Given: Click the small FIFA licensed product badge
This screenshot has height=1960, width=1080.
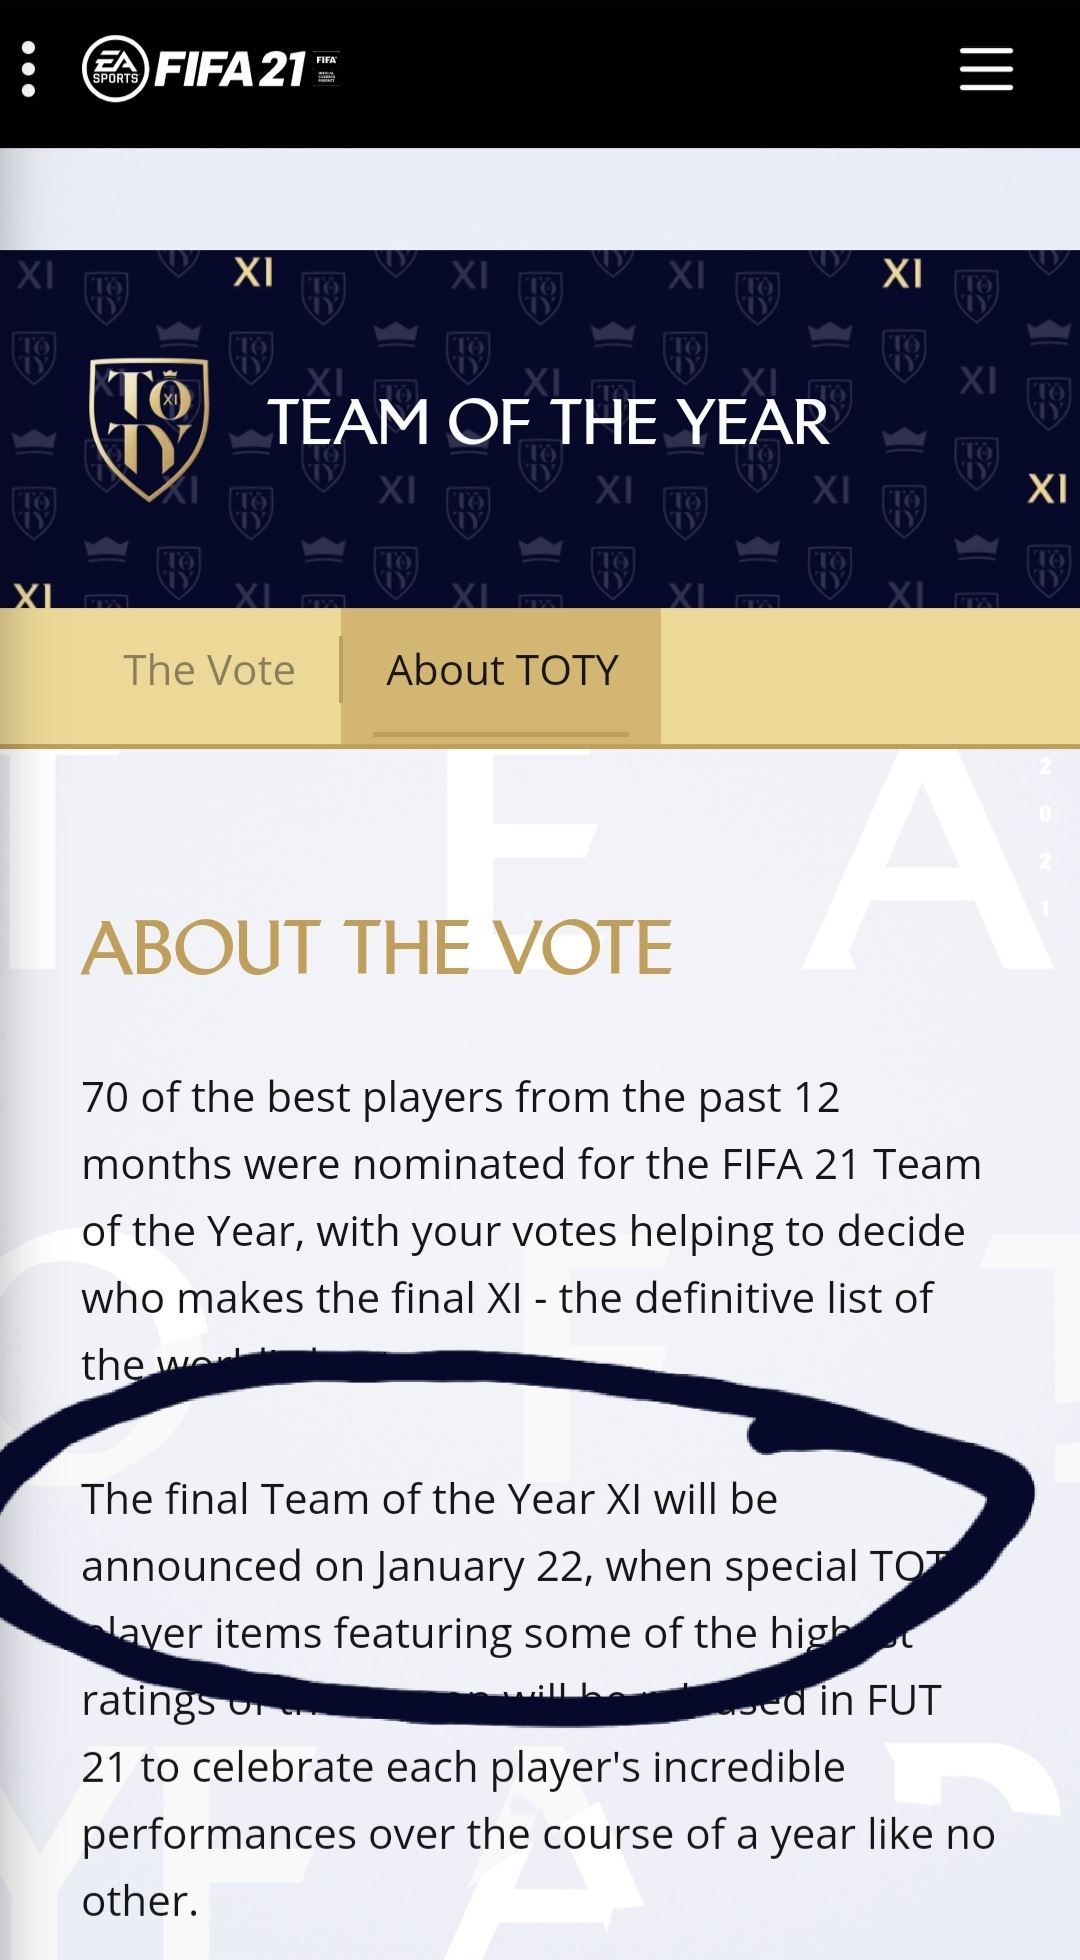Looking at the screenshot, I should [327, 68].
